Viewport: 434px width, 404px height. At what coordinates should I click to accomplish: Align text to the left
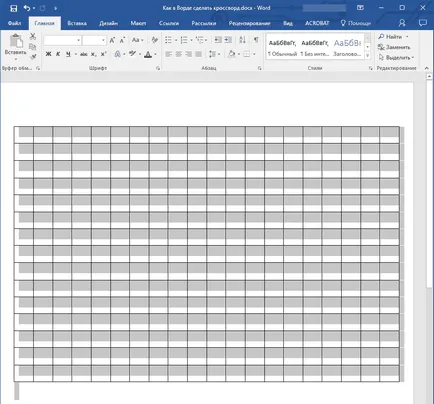168,54
